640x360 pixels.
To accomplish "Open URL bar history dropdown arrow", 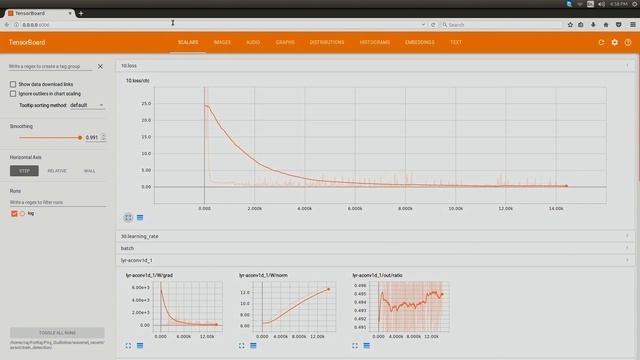I will (423, 25).
